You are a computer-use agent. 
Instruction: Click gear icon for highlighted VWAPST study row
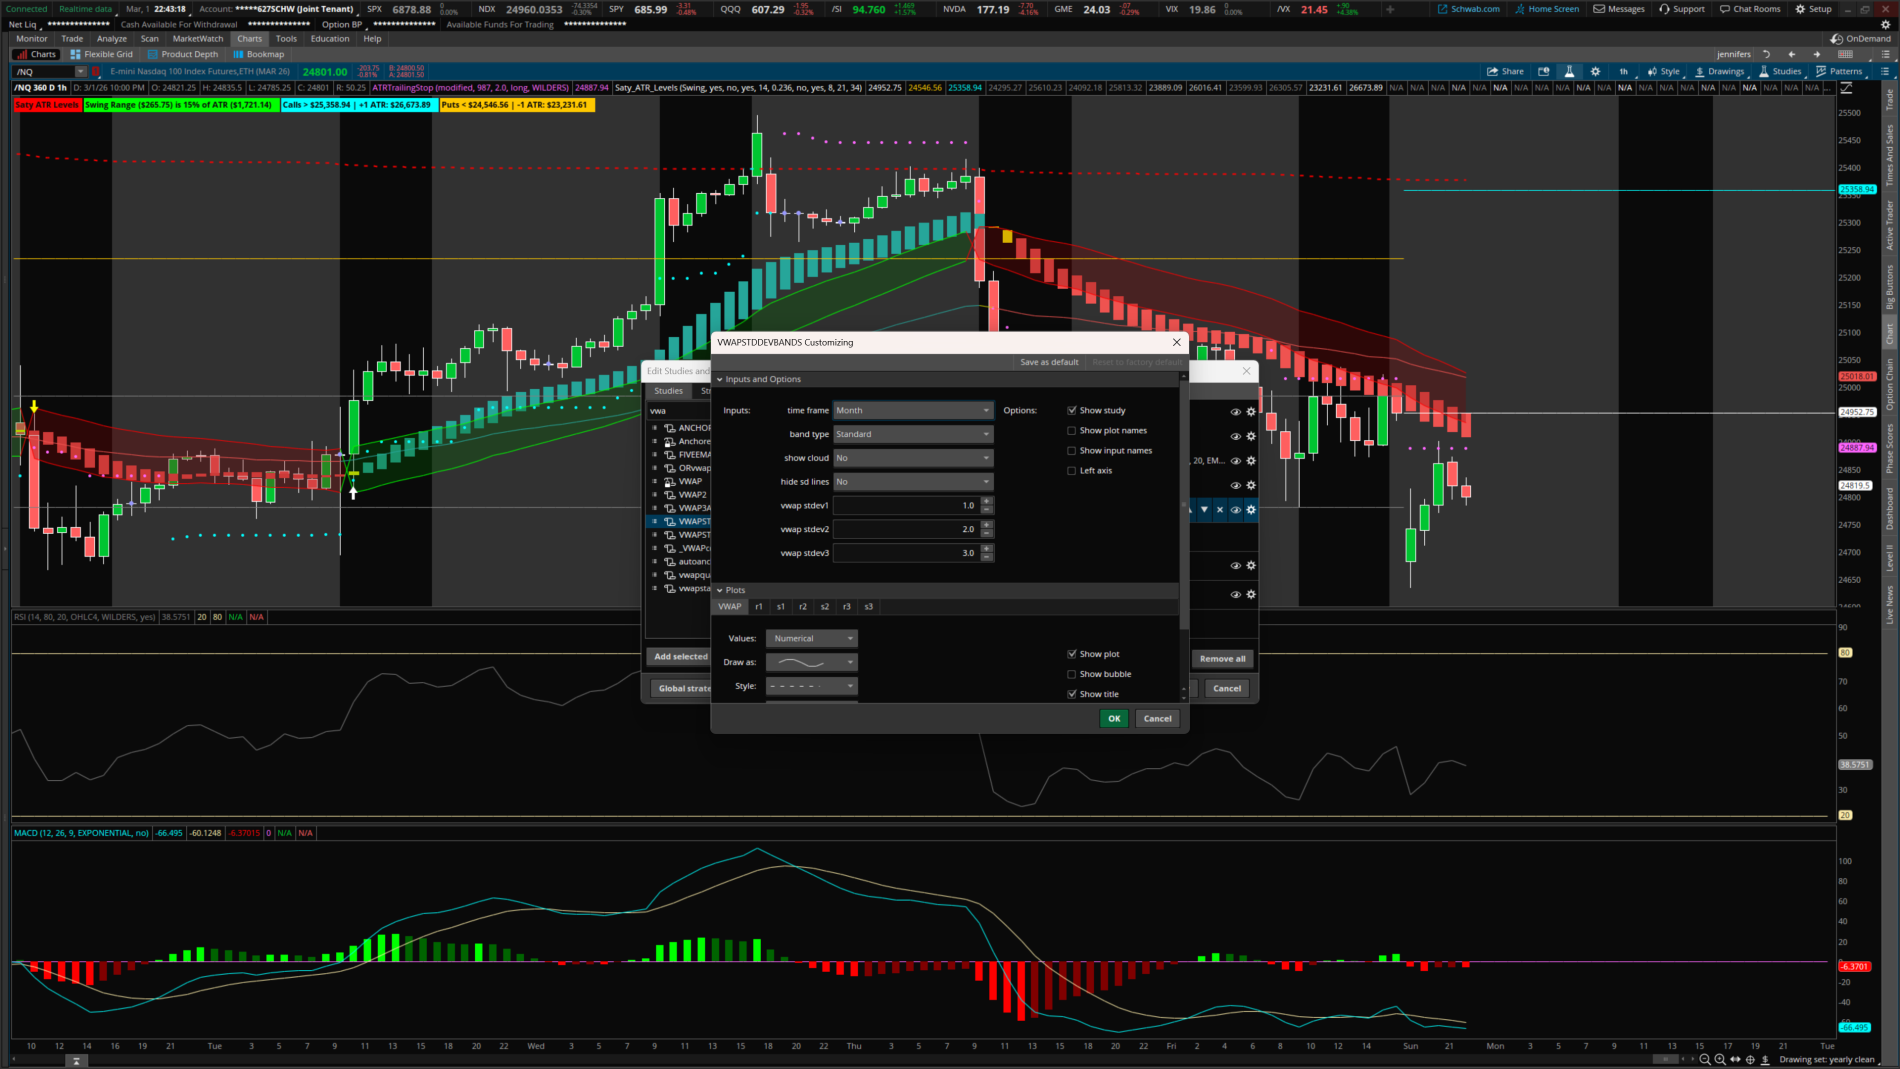click(1250, 510)
